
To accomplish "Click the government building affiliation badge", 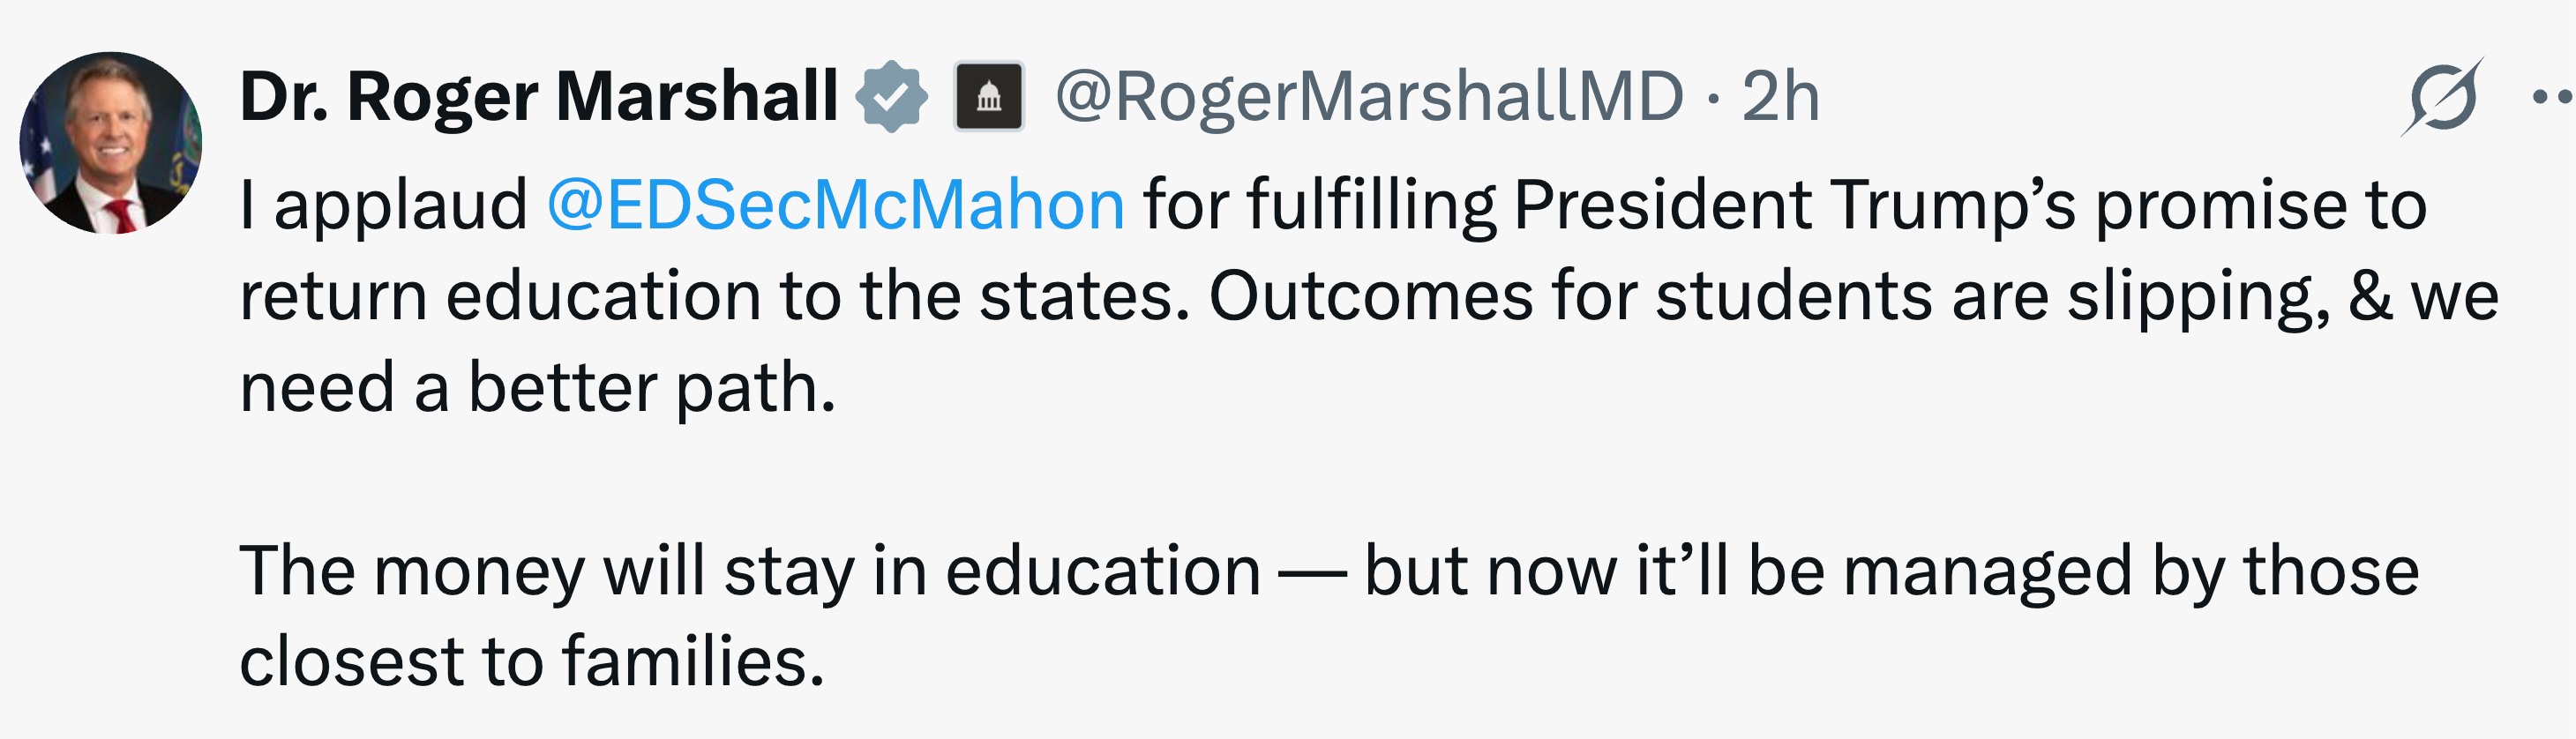I will pyautogui.click(x=988, y=97).
